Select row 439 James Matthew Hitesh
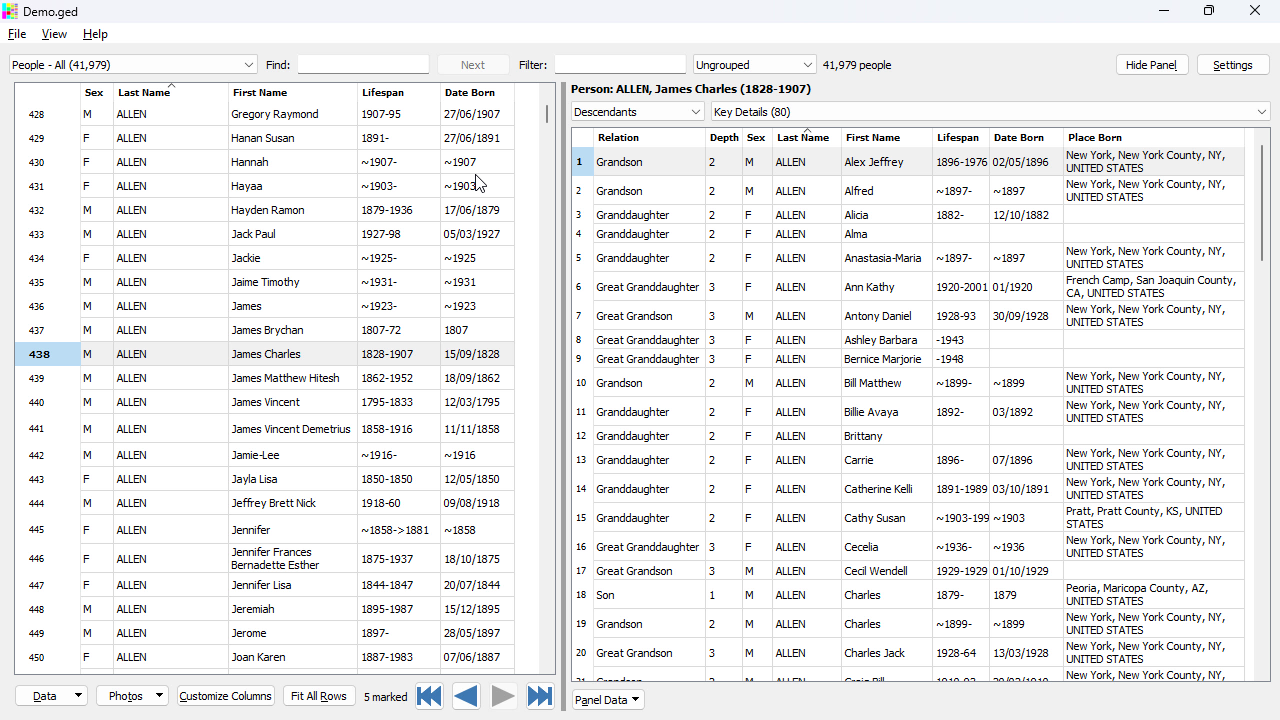 point(265,378)
